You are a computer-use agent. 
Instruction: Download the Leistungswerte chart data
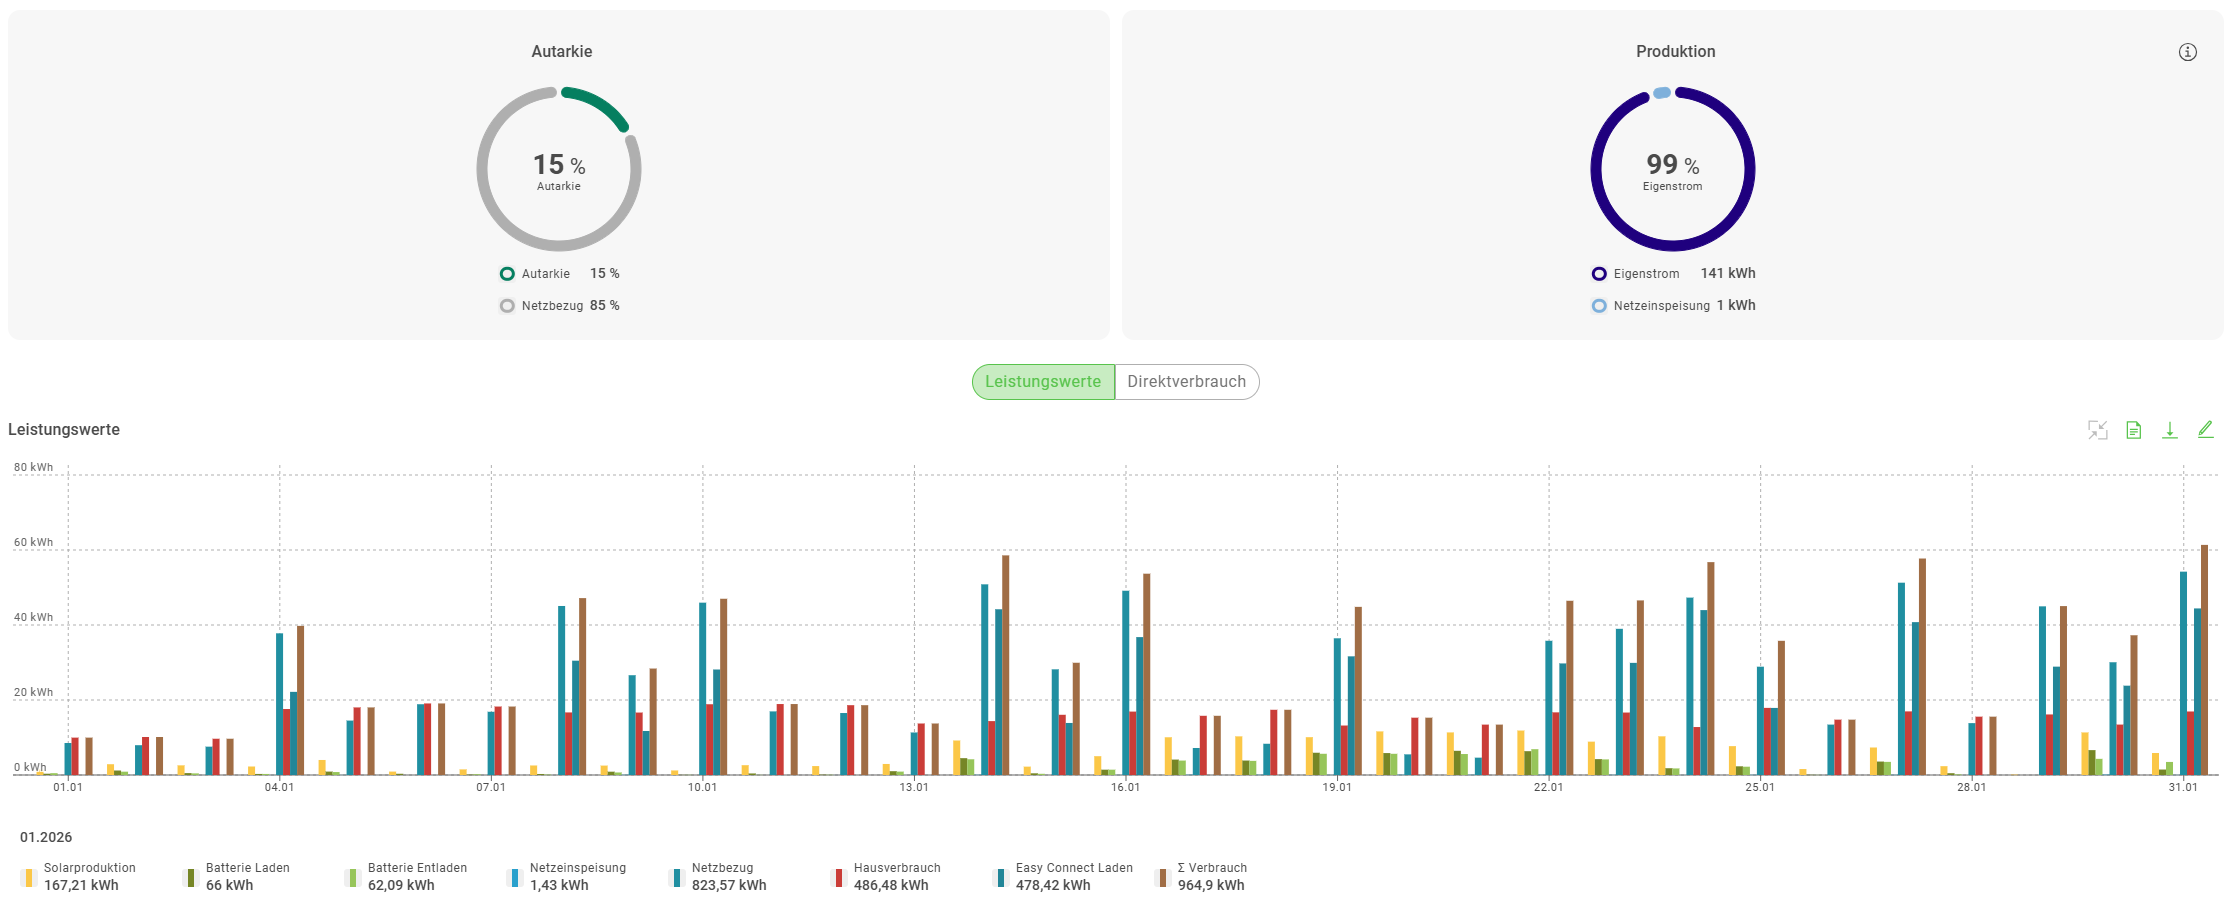coord(2169,430)
